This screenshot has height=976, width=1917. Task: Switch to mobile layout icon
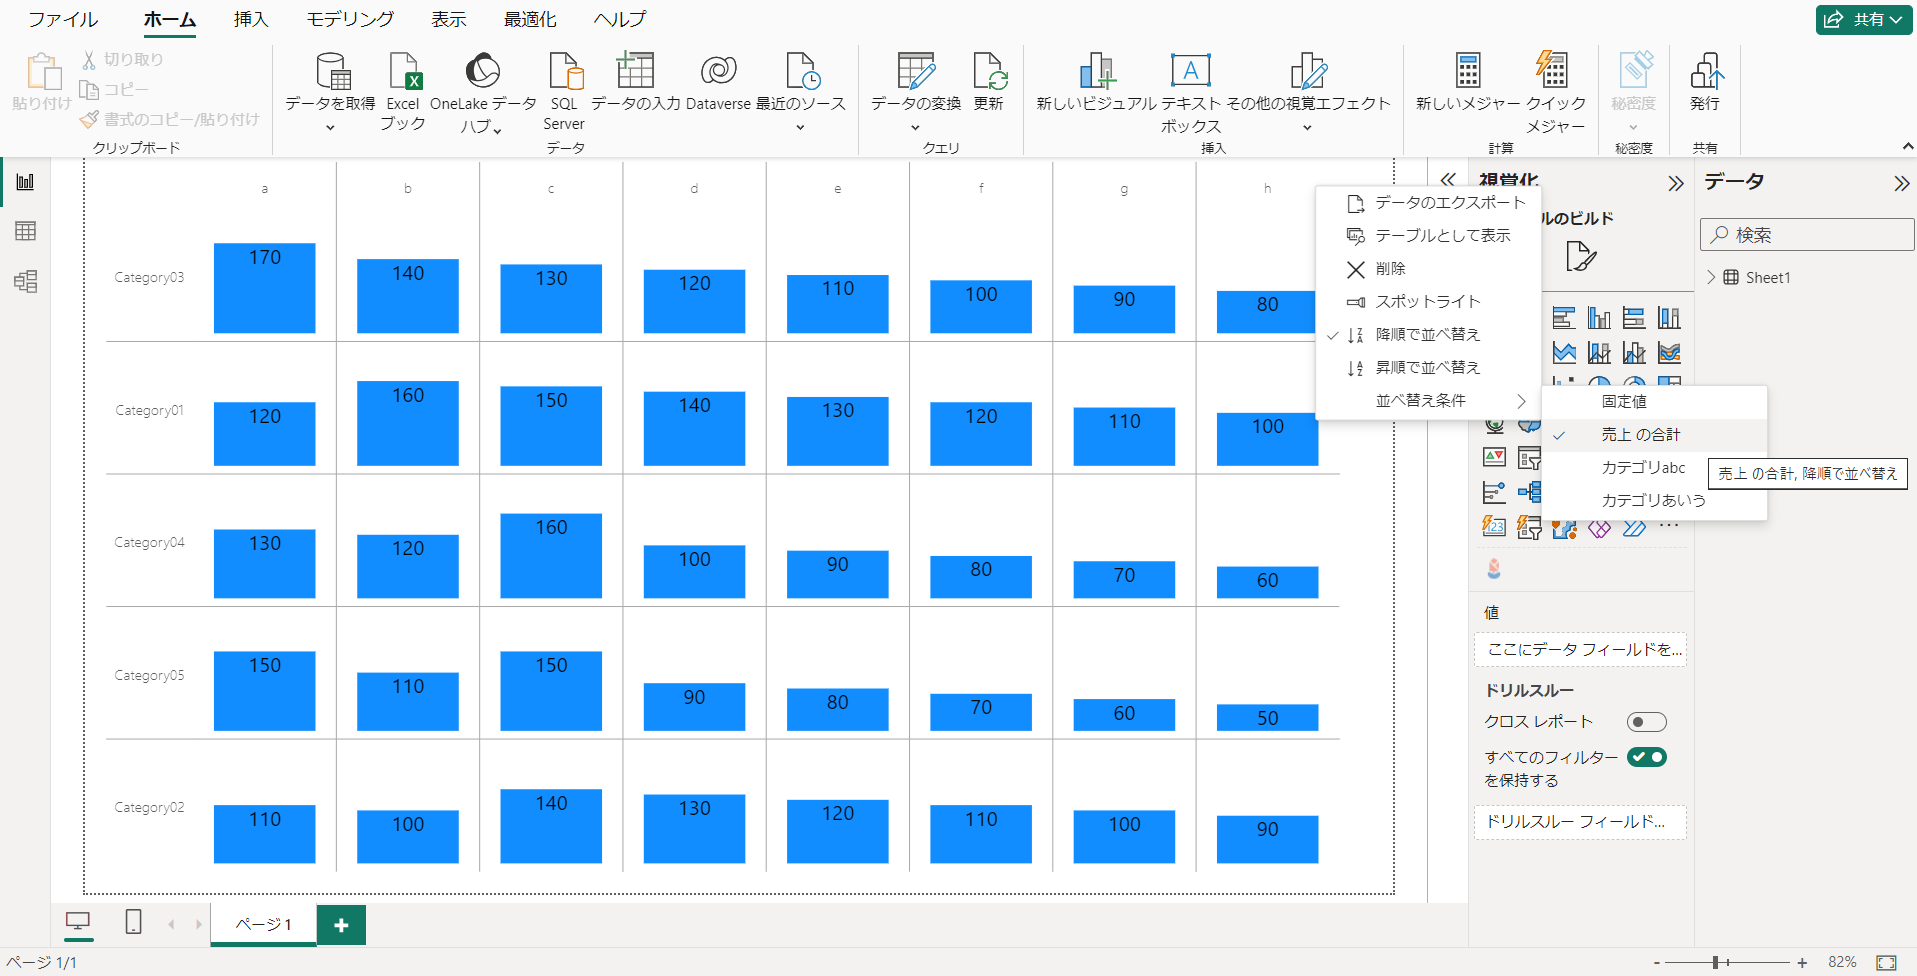click(133, 922)
